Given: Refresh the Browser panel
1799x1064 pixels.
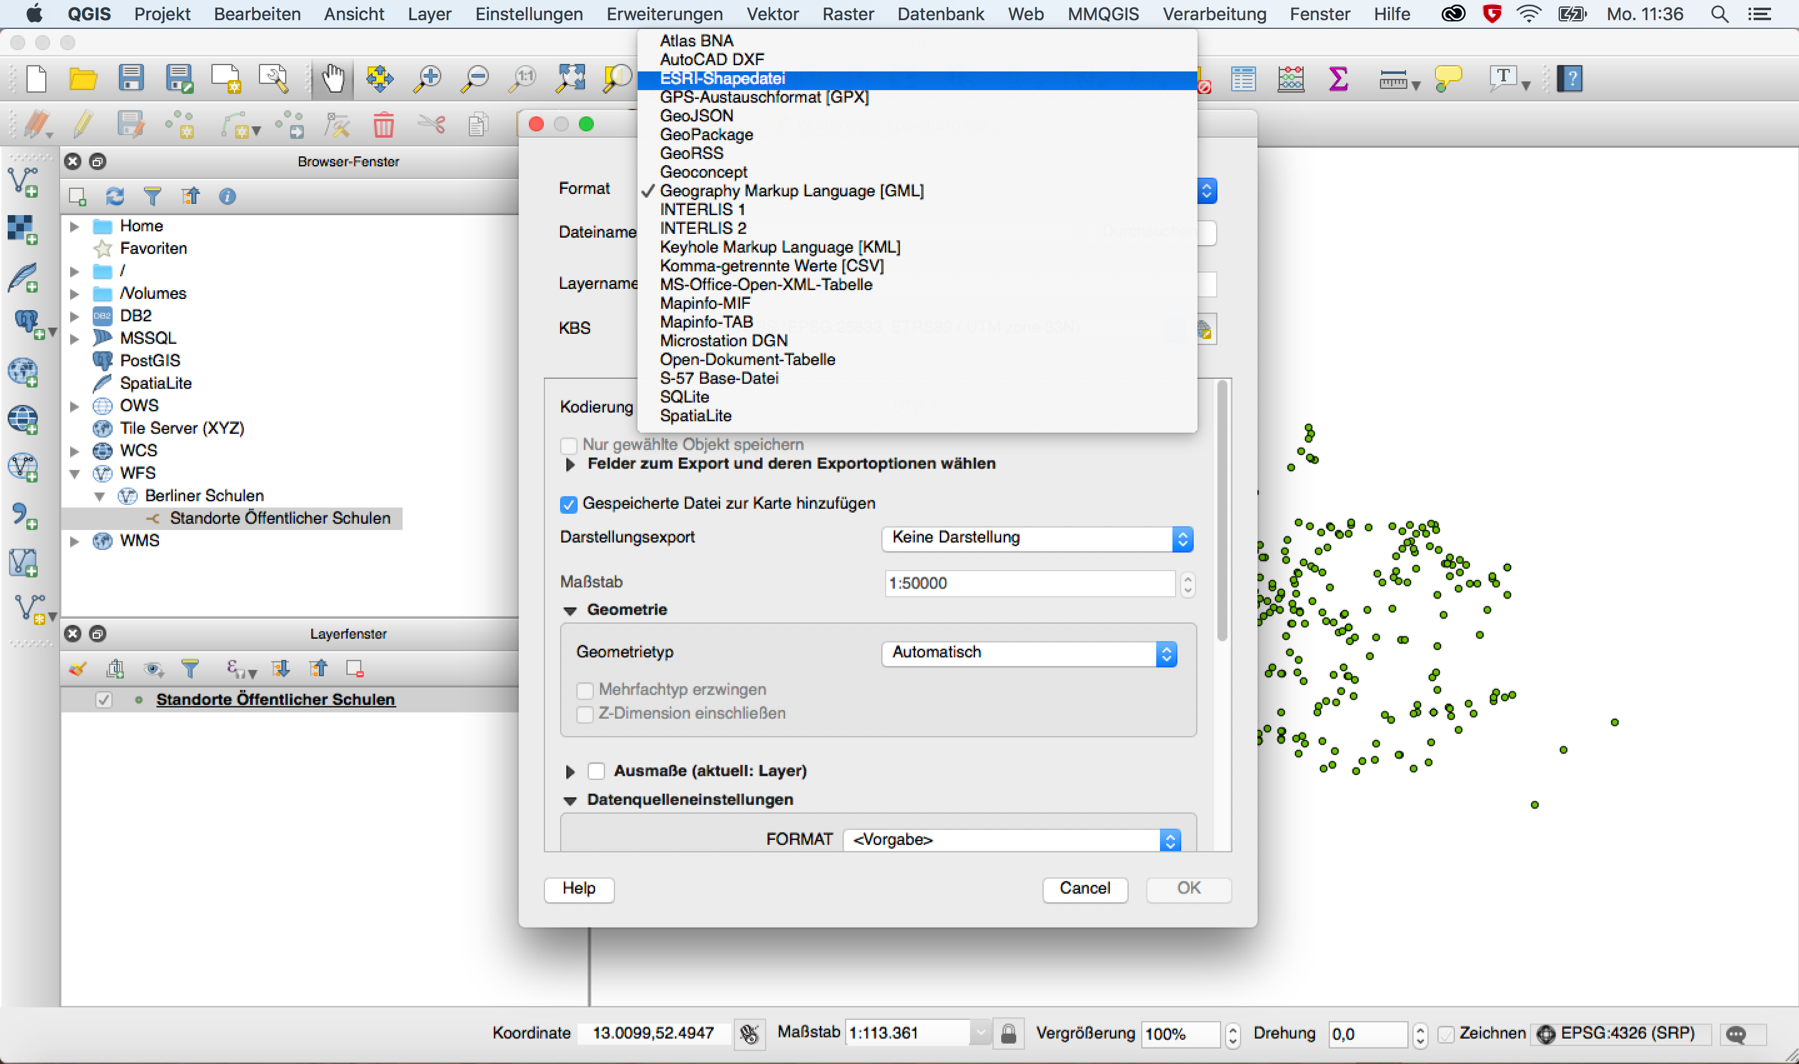Looking at the screenshot, I should pos(115,196).
